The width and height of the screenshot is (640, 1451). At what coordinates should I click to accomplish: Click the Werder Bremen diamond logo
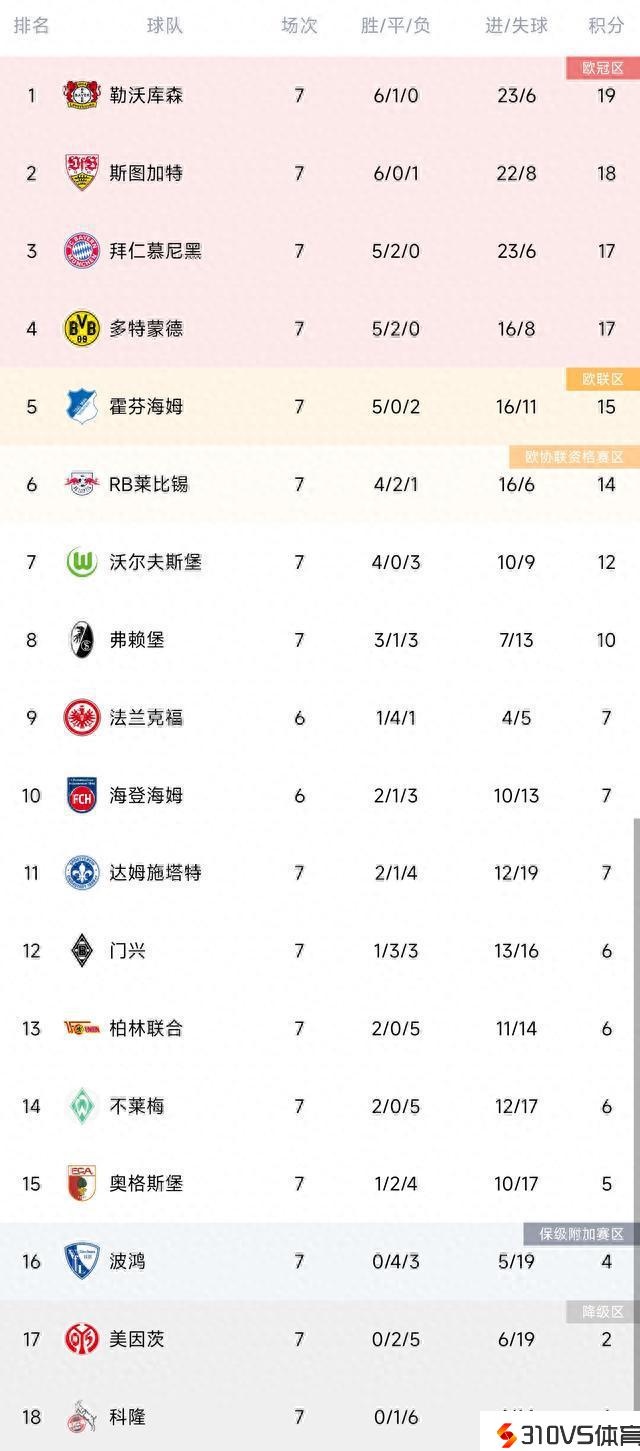(81, 1106)
